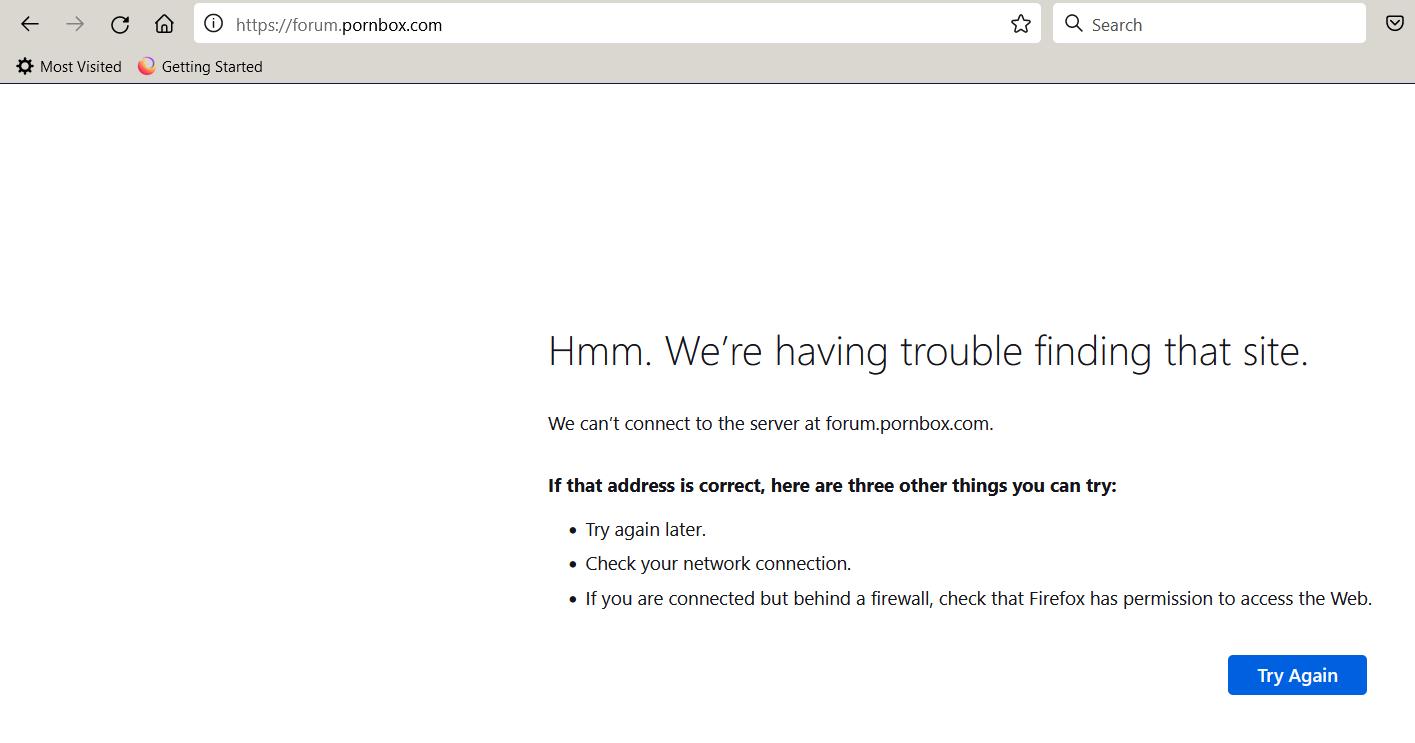
Task: Open the Pocket icon in the toolbar
Action: 1394,24
